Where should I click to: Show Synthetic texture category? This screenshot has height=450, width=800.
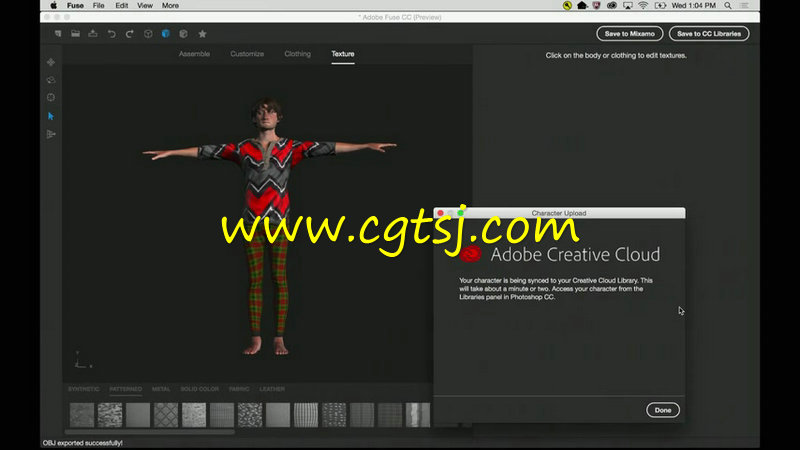(x=84, y=389)
